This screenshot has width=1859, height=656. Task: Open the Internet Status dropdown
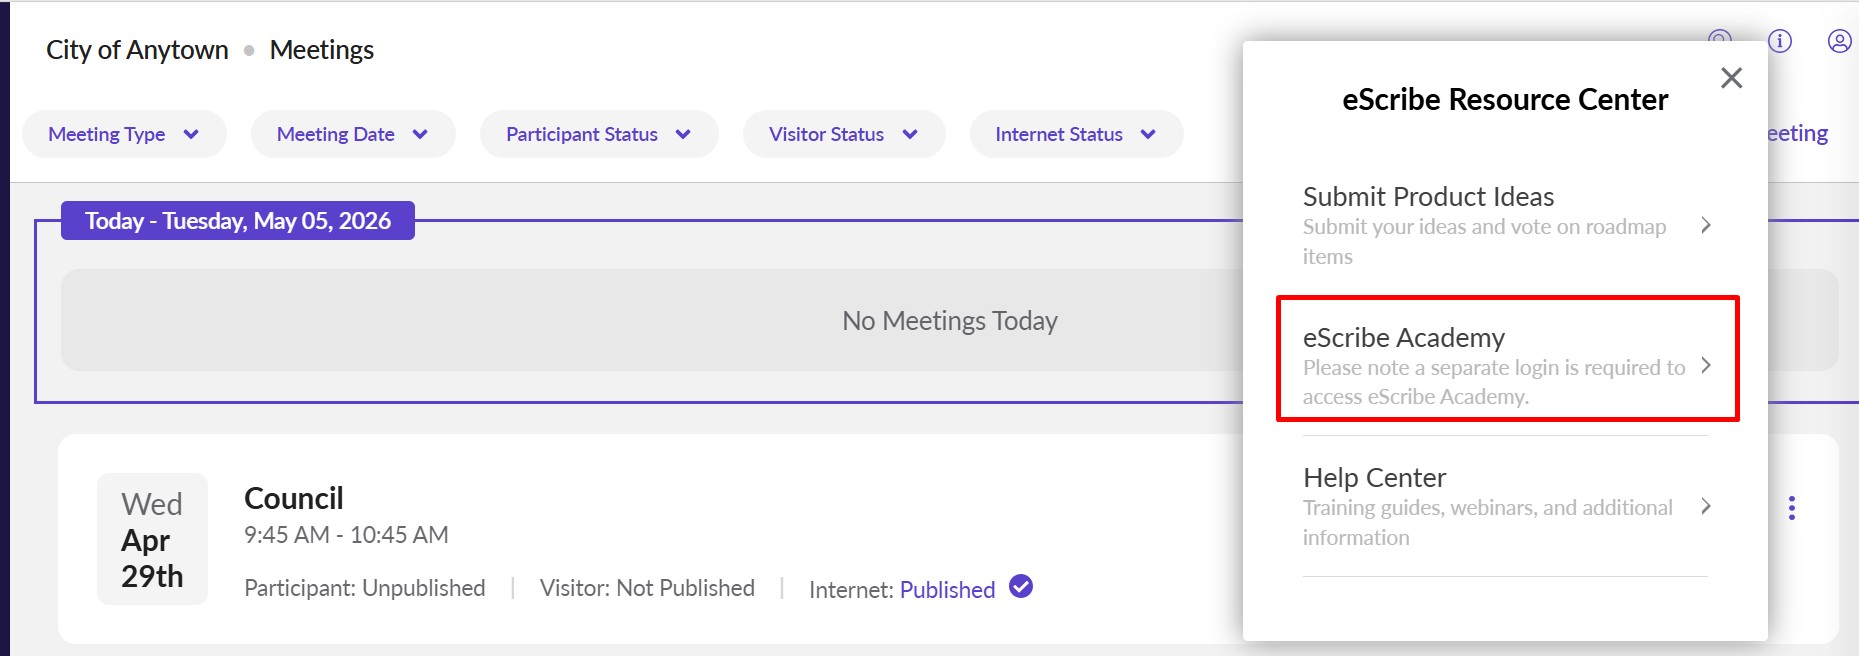tap(1076, 134)
